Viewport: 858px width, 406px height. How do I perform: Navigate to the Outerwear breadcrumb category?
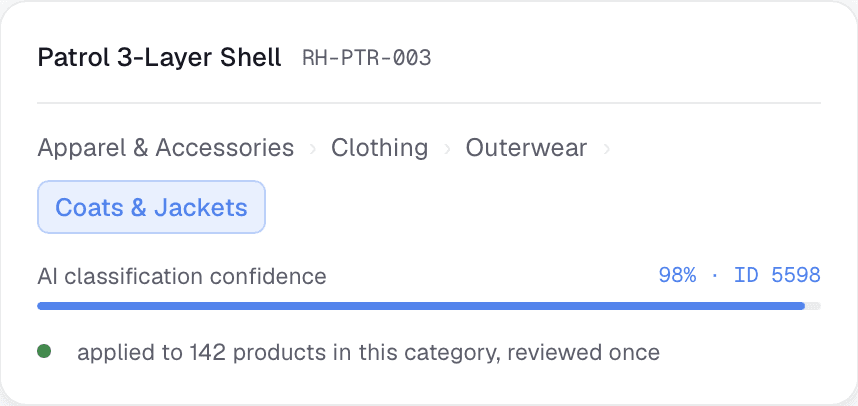click(x=526, y=148)
